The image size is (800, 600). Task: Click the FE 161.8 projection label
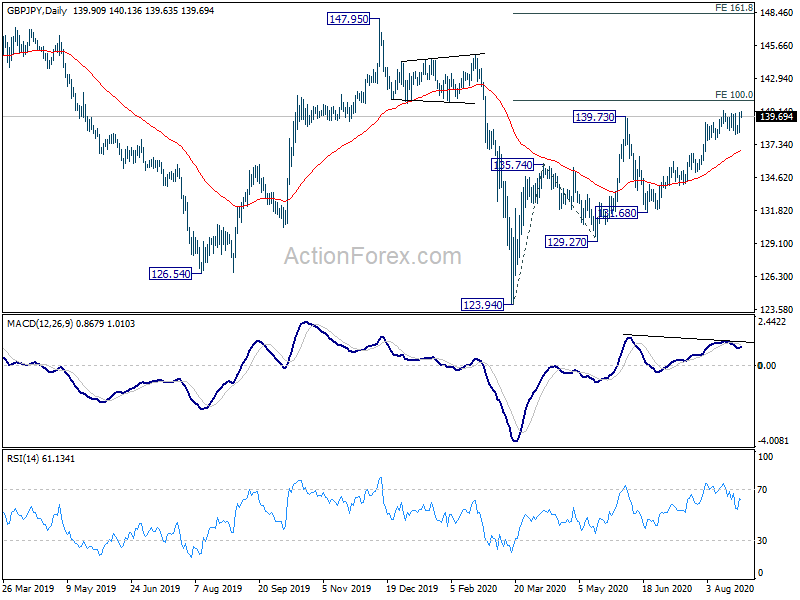click(x=734, y=8)
